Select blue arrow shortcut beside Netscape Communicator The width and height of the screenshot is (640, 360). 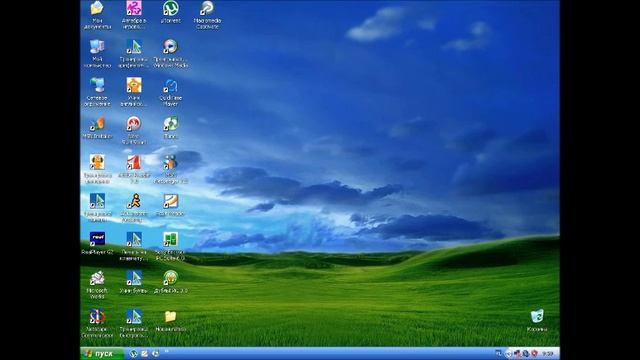point(133,316)
